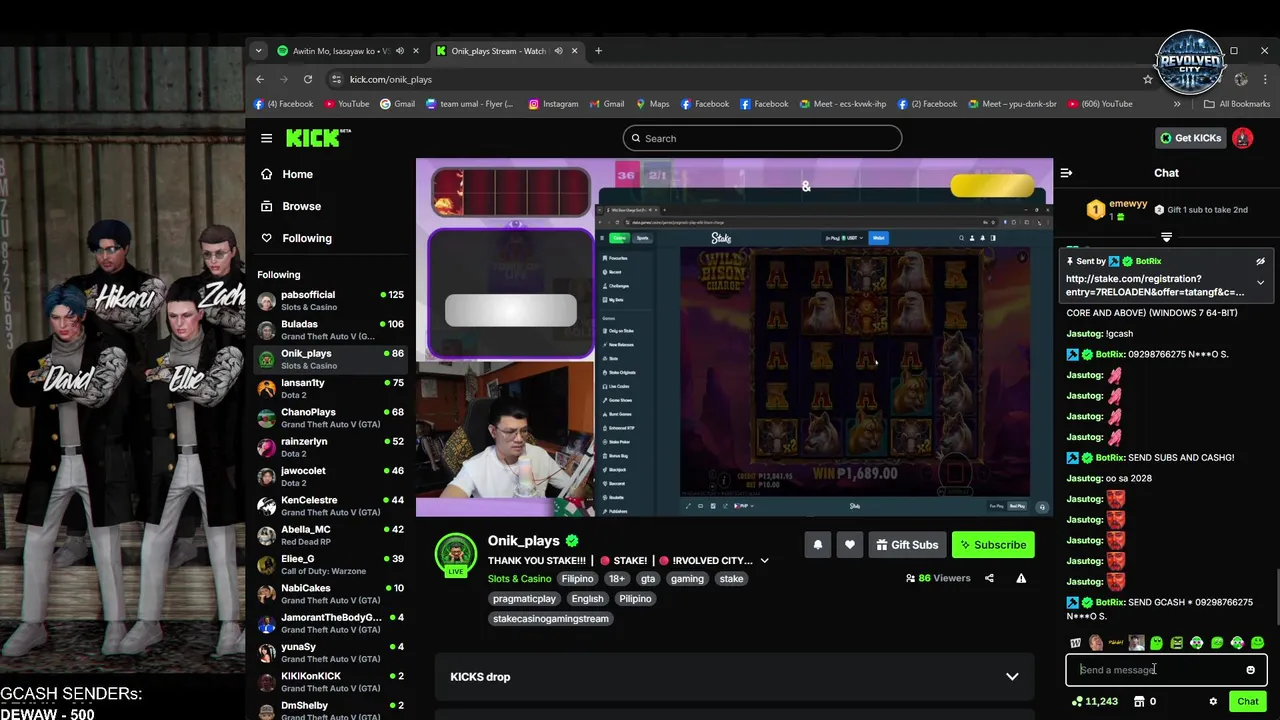Hide the pinned BotRix message

tap(1260, 261)
